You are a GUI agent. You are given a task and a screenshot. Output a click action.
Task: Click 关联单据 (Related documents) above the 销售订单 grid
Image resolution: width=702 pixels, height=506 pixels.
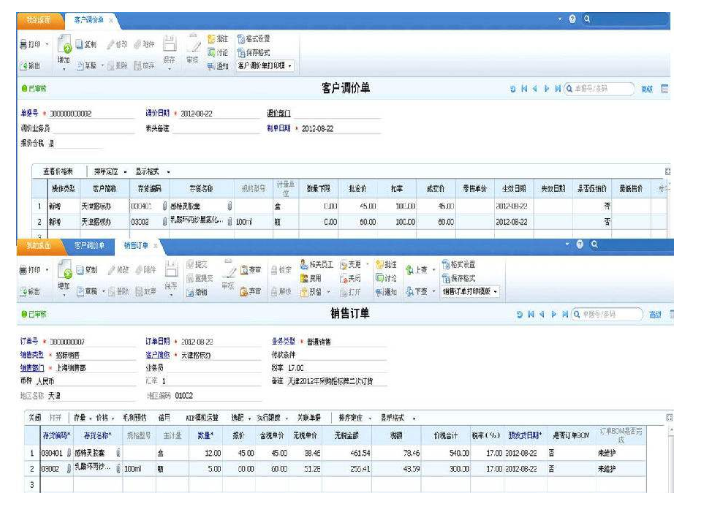coord(309,418)
